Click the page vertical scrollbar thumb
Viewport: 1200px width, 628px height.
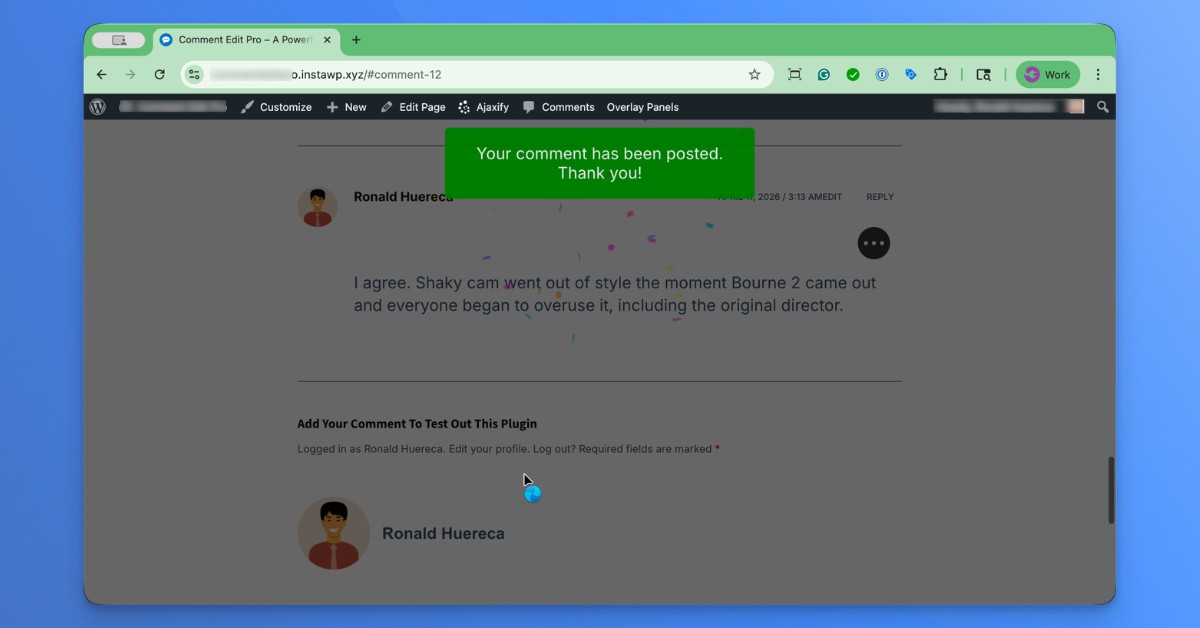[1110, 490]
